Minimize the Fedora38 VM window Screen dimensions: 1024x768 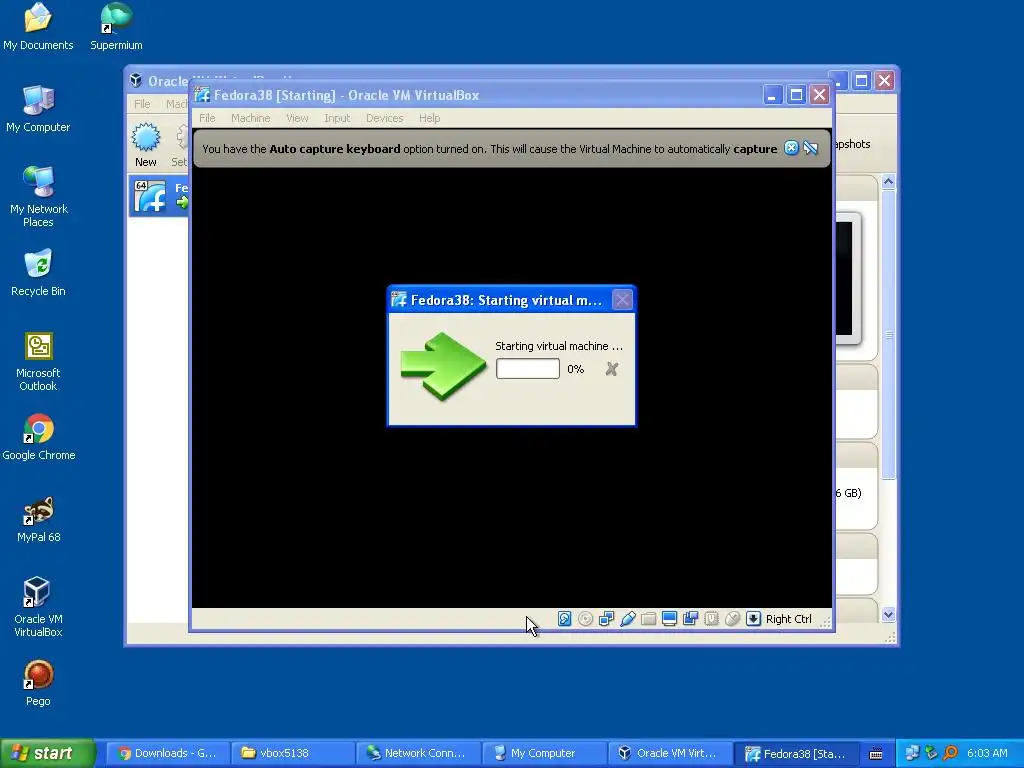pos(773,95)
